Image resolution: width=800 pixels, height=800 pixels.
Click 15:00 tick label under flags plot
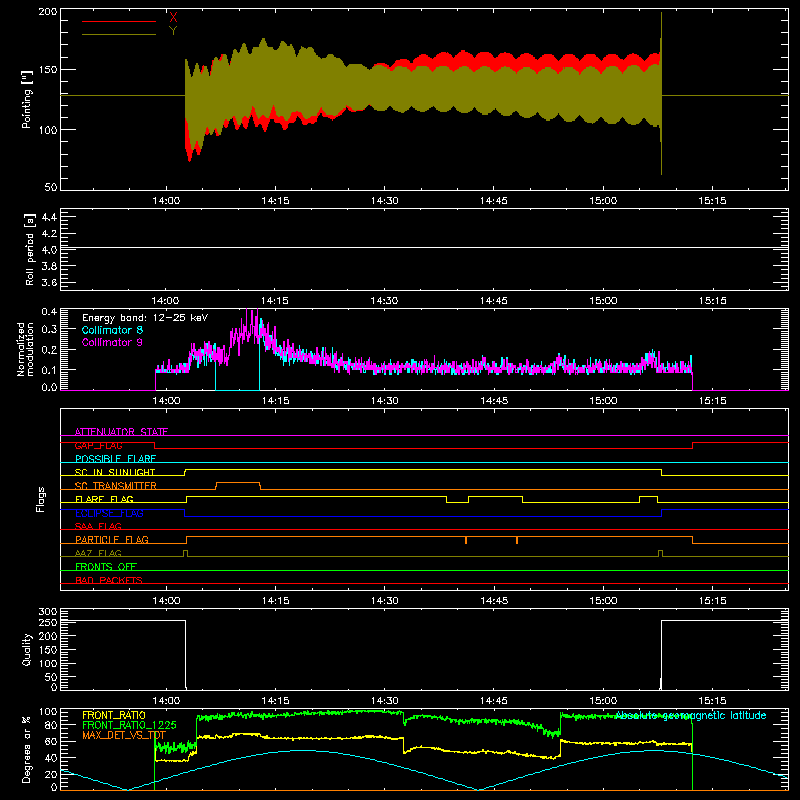603,601
